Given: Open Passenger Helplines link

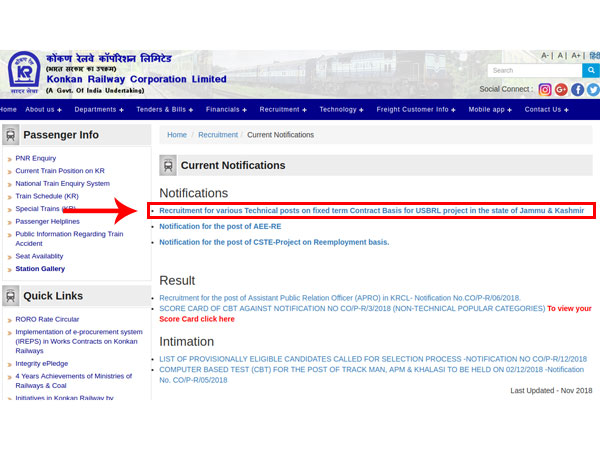Looking at the screenshot, I should pyautogui.click(x=47, y=221).
